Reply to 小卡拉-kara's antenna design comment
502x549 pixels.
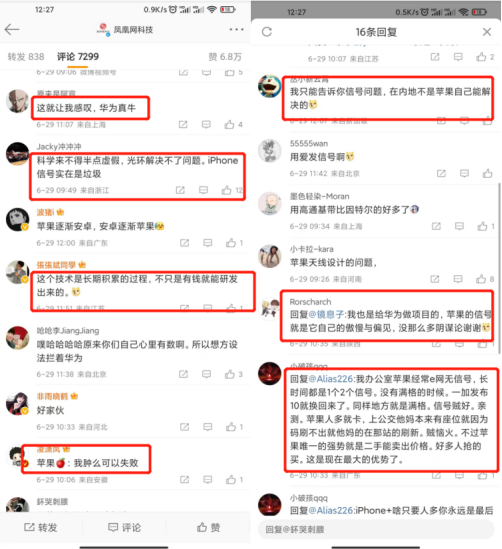[458, 279]
